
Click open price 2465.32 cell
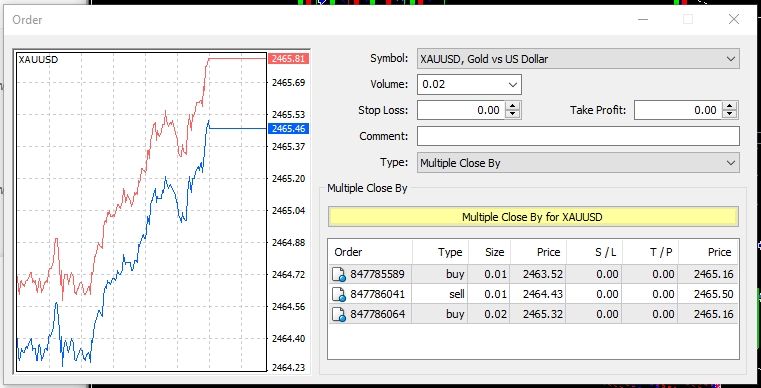(x=538, y=314)
